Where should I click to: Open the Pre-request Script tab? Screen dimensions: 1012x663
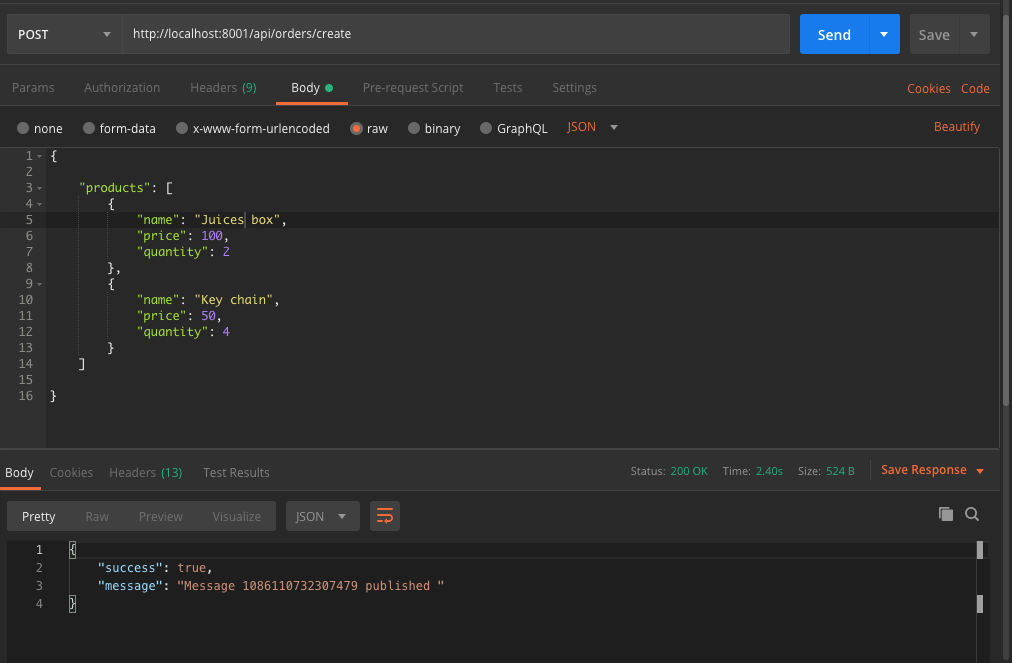click(x=413, y=88)
